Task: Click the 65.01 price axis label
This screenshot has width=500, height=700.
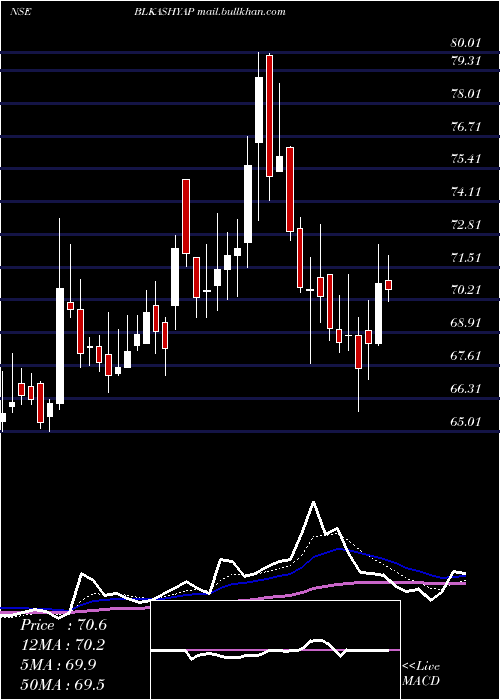Action: [466, 421]
